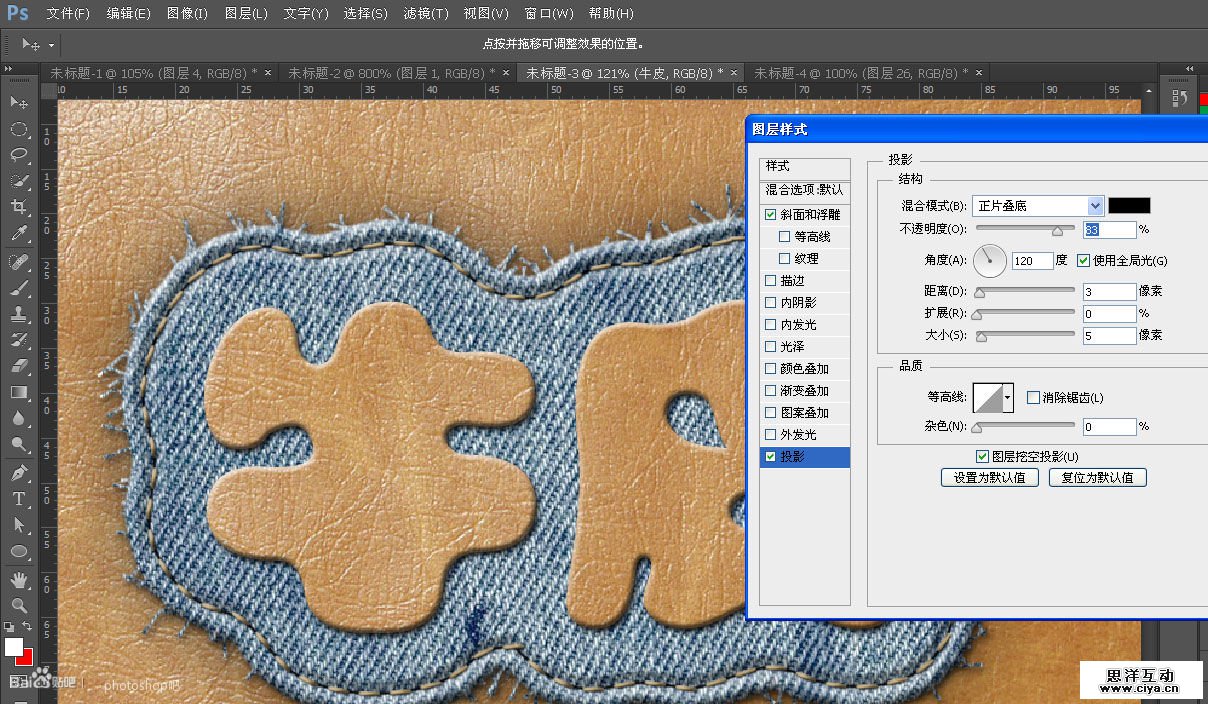1208x704 pixels.
Task: Click the 复位为默认值 button
Action: 1097,478
